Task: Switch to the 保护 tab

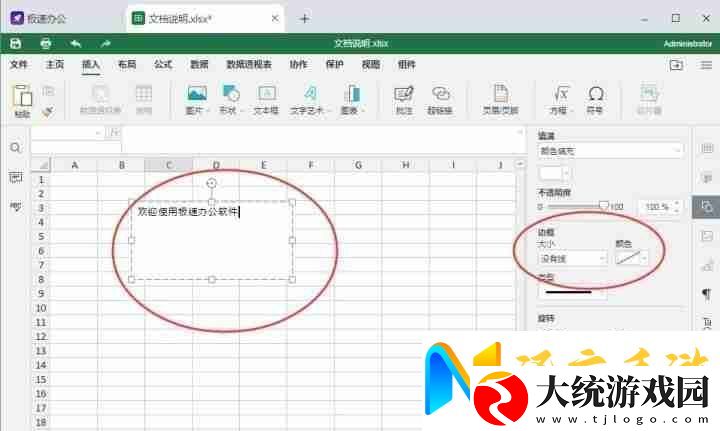Action: click(334, 65)
